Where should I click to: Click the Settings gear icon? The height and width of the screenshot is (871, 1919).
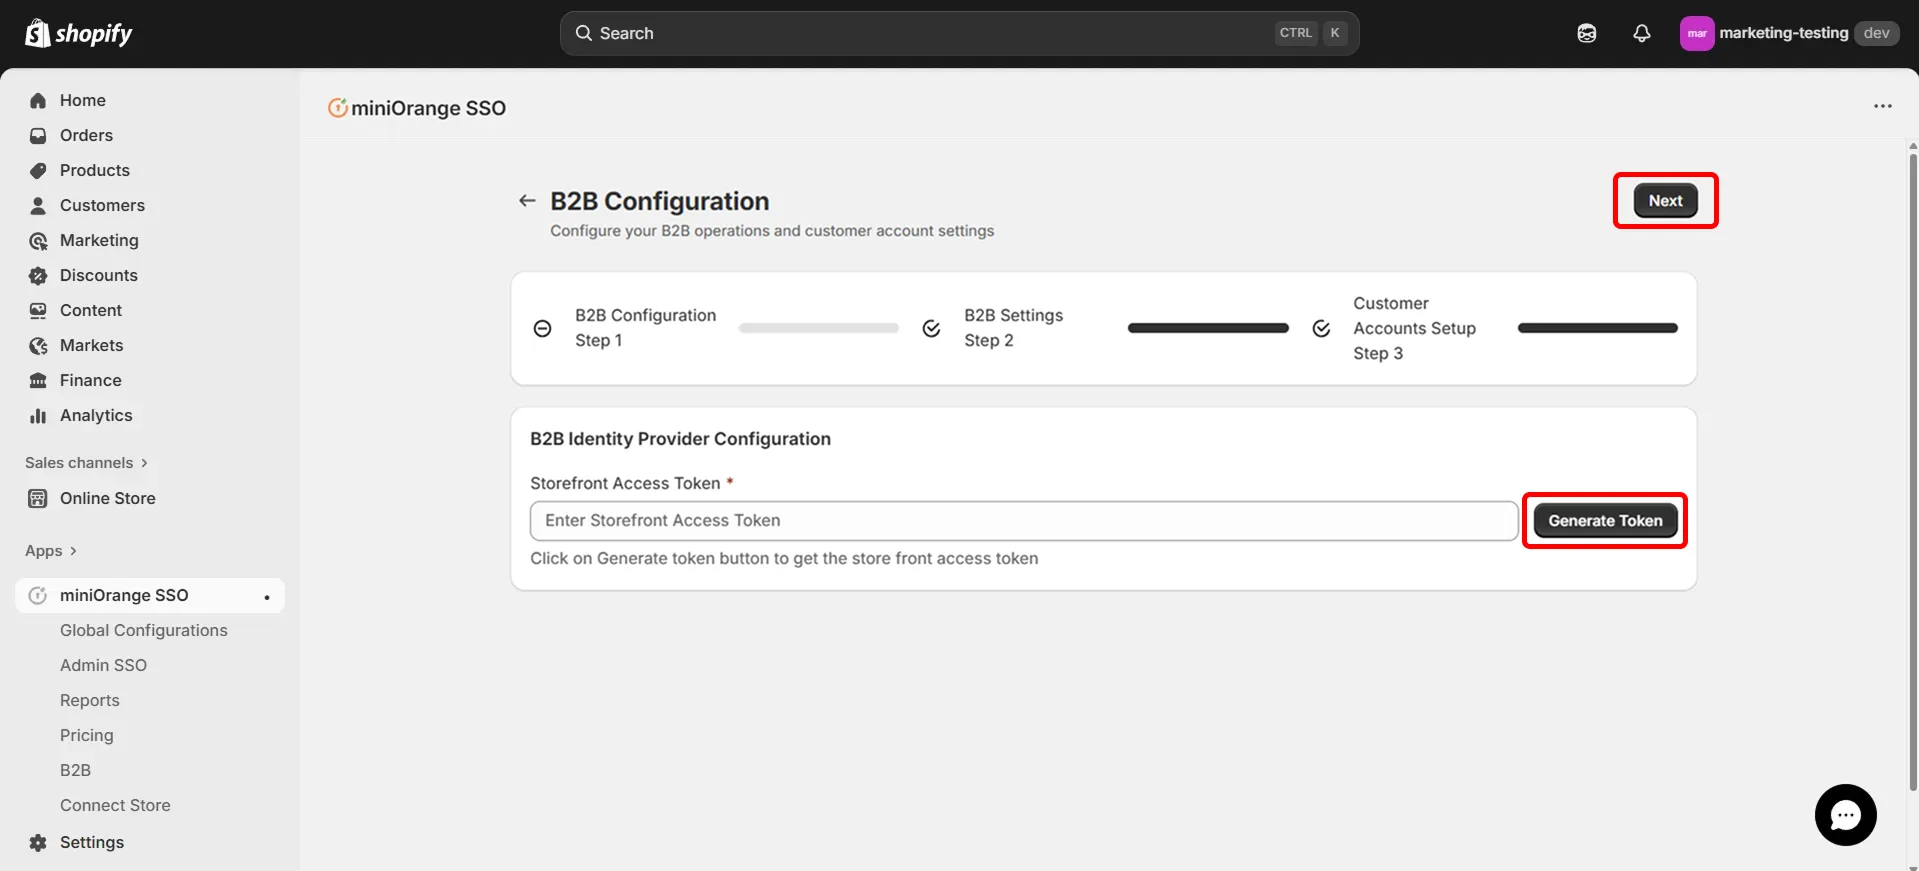point(38,842)
